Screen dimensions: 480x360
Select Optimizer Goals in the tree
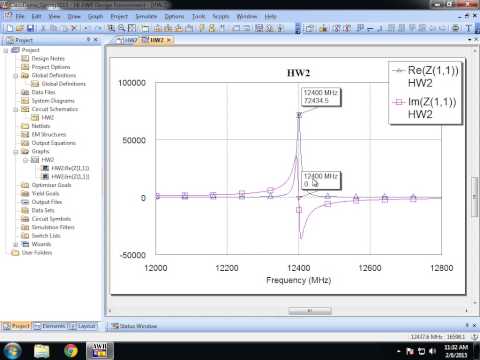pyautogui.click(x=51, y=185)
